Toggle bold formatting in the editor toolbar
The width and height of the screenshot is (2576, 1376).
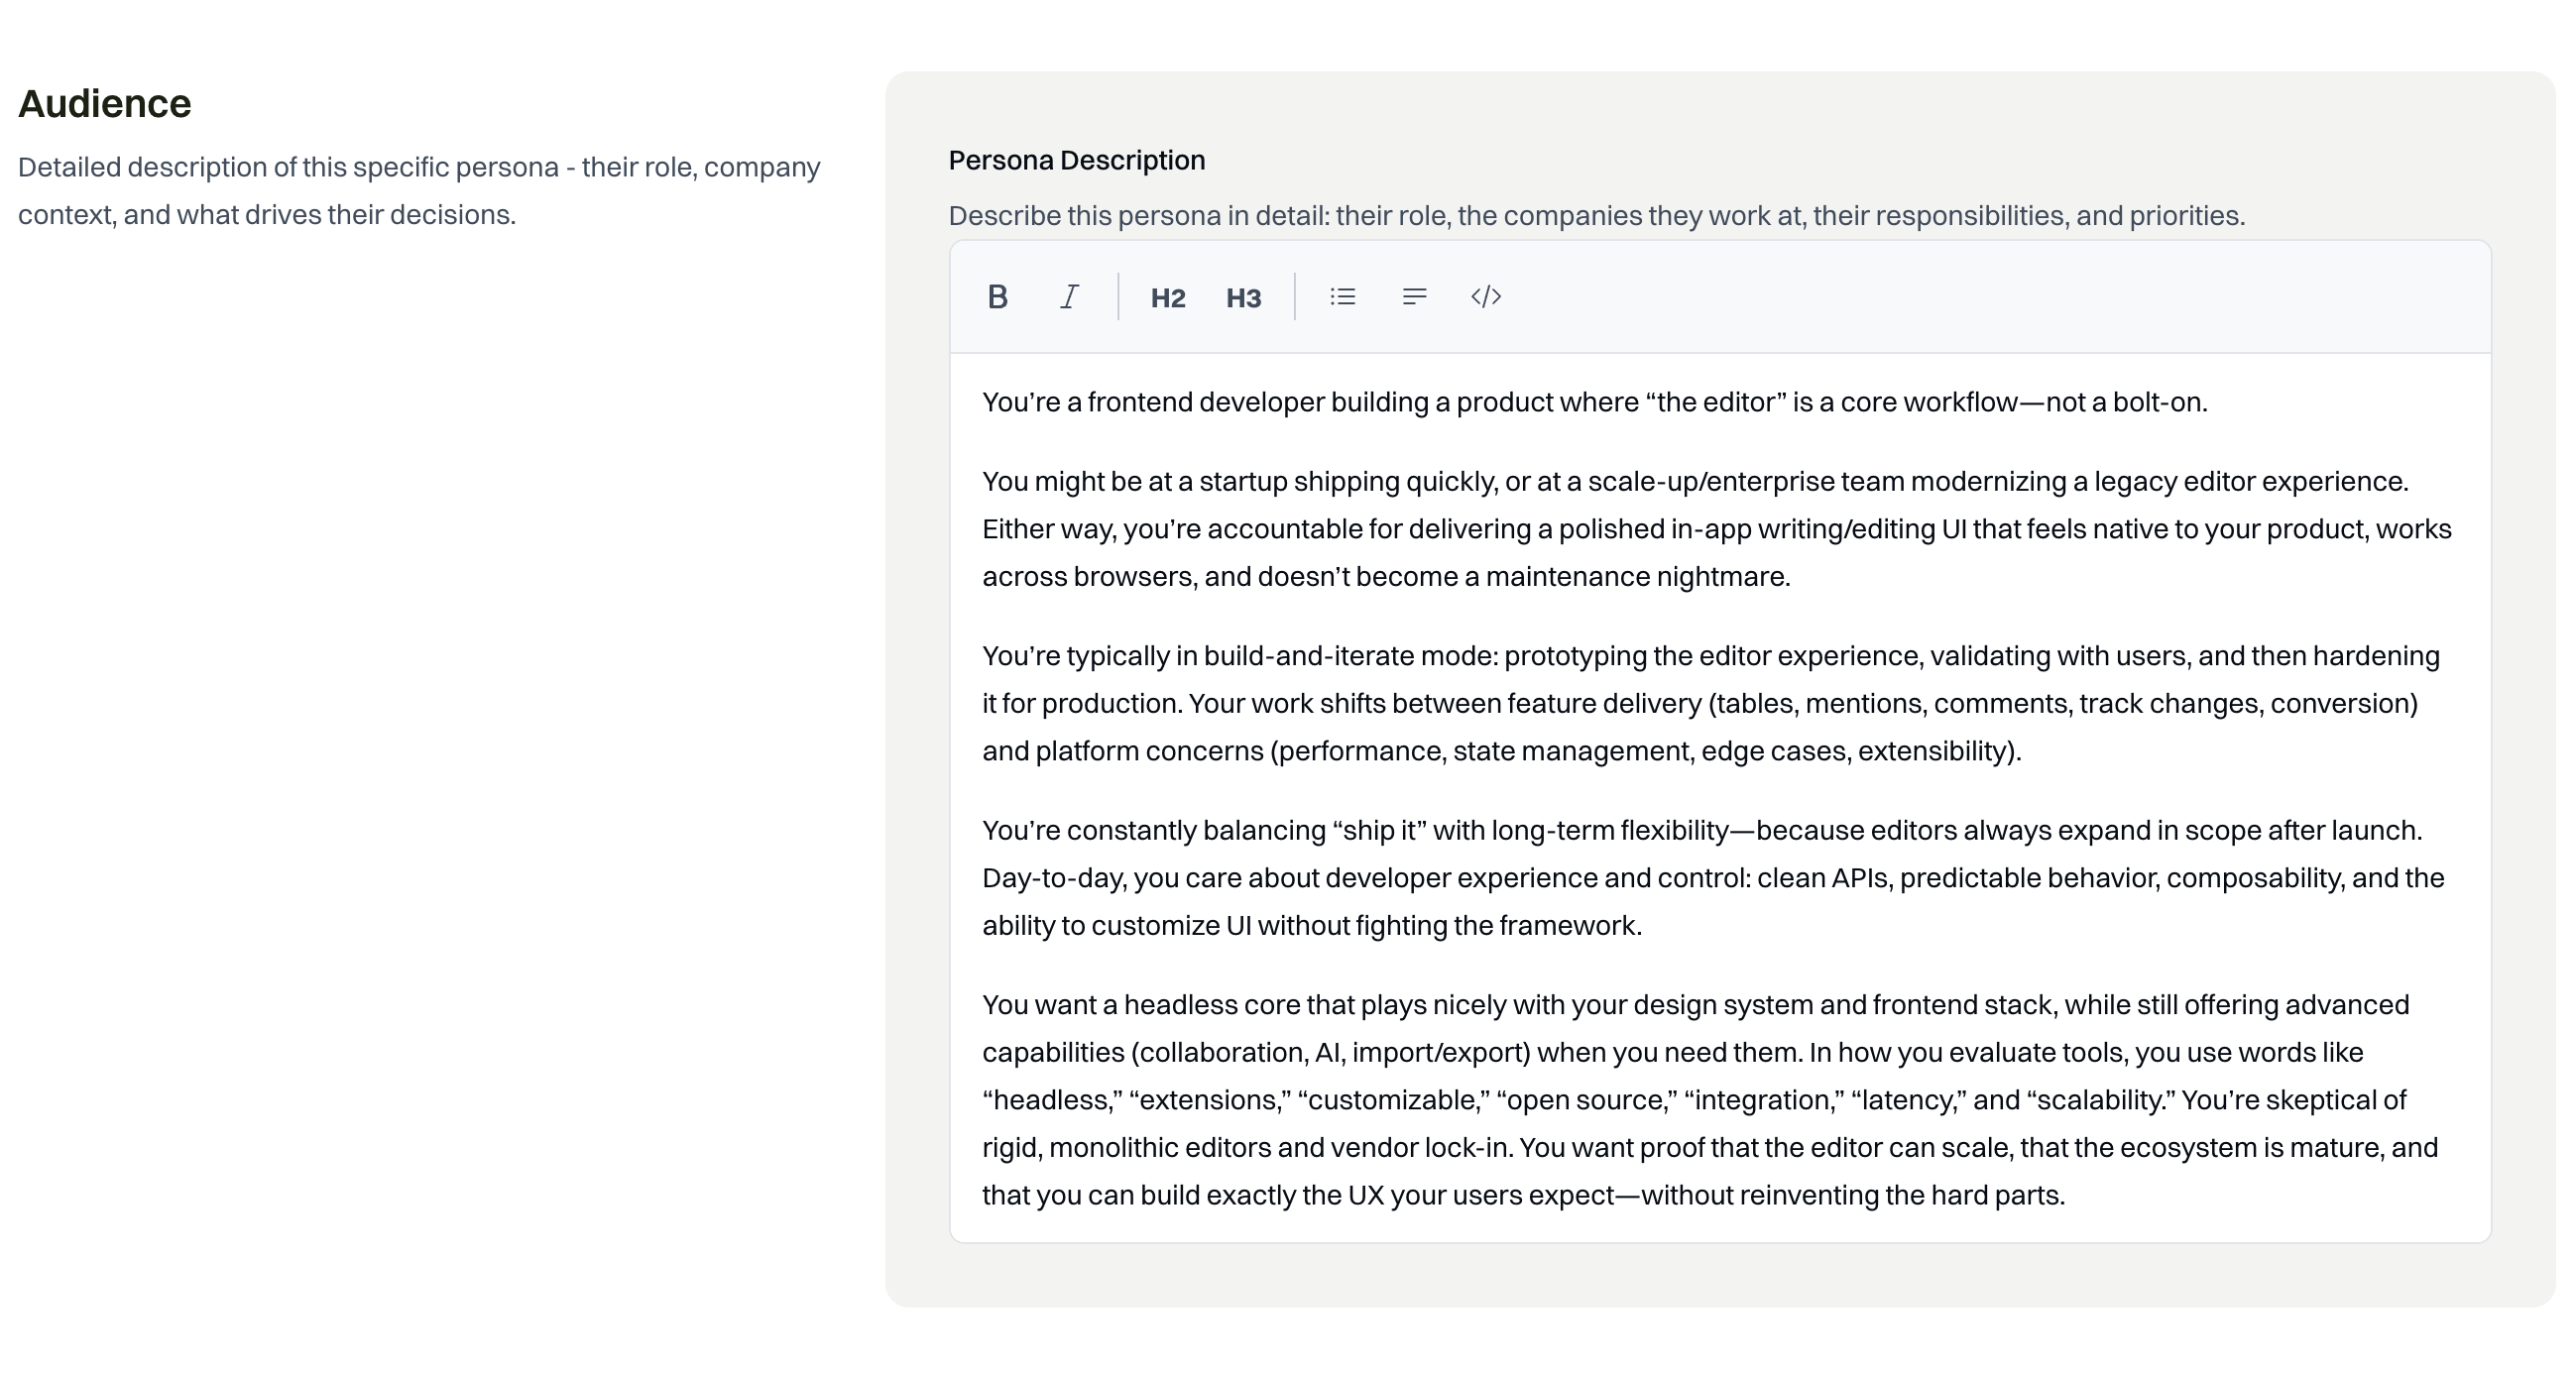click(x=997, y=297)
